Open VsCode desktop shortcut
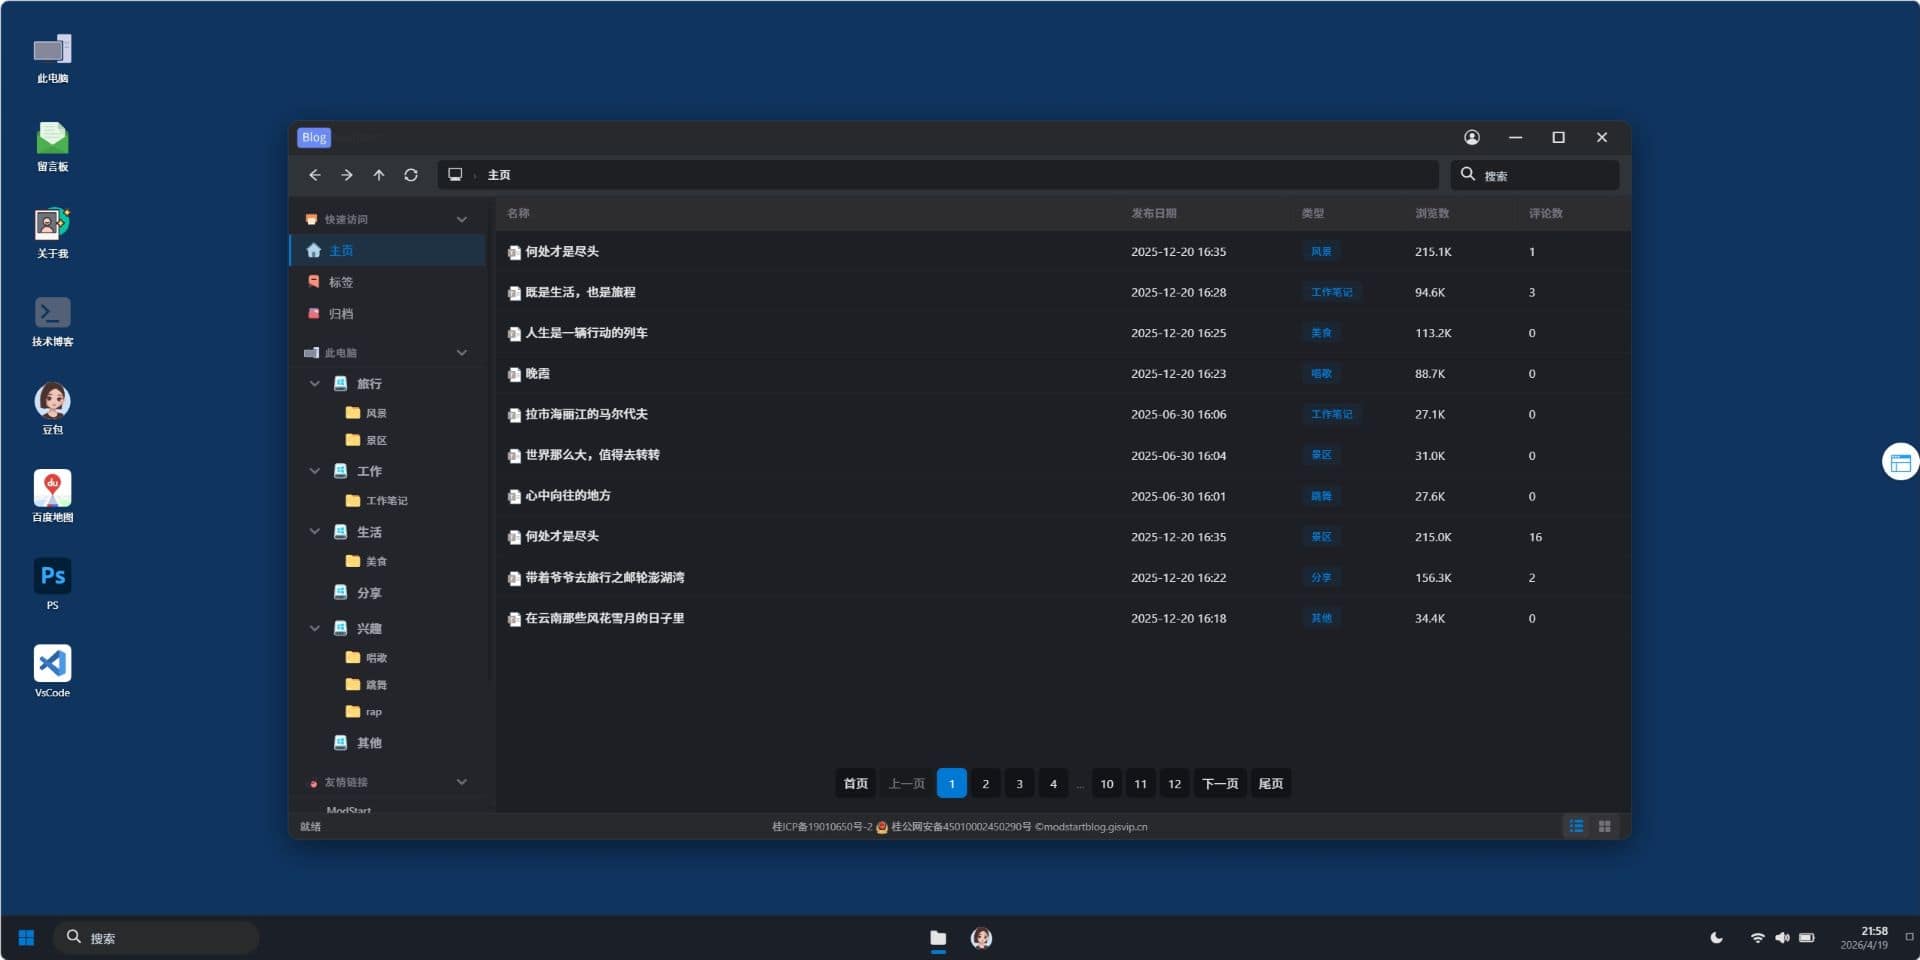1920x960 pixels. [52, 670]
